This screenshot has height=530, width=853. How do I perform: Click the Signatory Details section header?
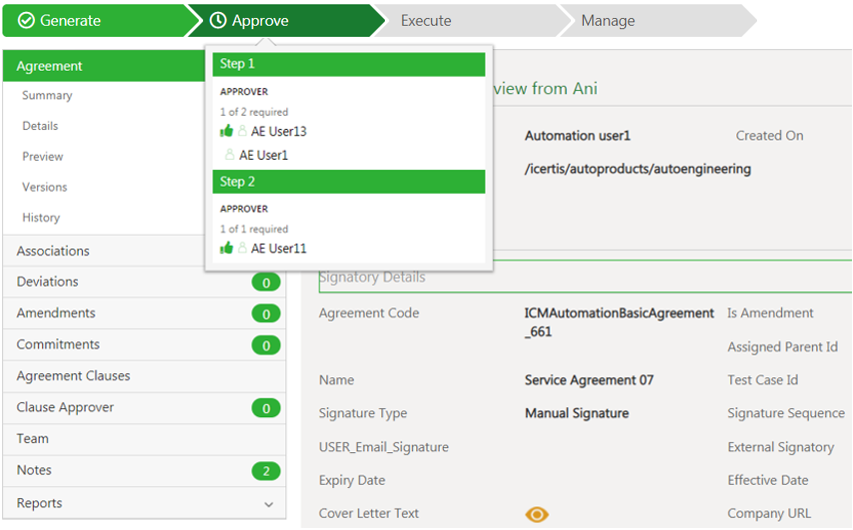coord(372,277)
